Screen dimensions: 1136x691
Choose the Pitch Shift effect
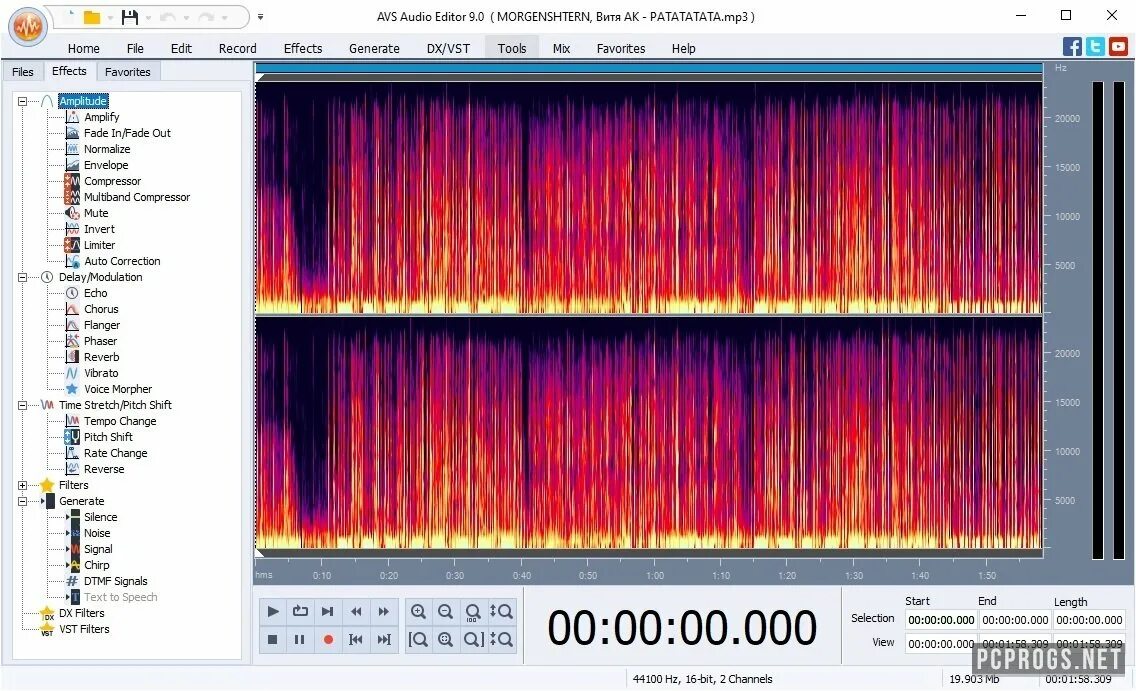click(108, 437)
